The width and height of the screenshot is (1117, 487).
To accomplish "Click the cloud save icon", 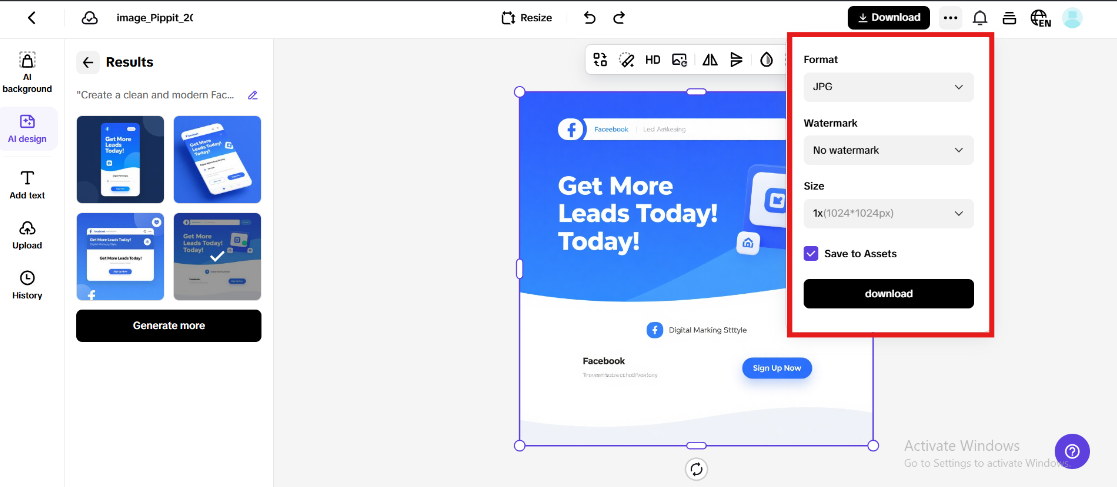I will (90, 18).
